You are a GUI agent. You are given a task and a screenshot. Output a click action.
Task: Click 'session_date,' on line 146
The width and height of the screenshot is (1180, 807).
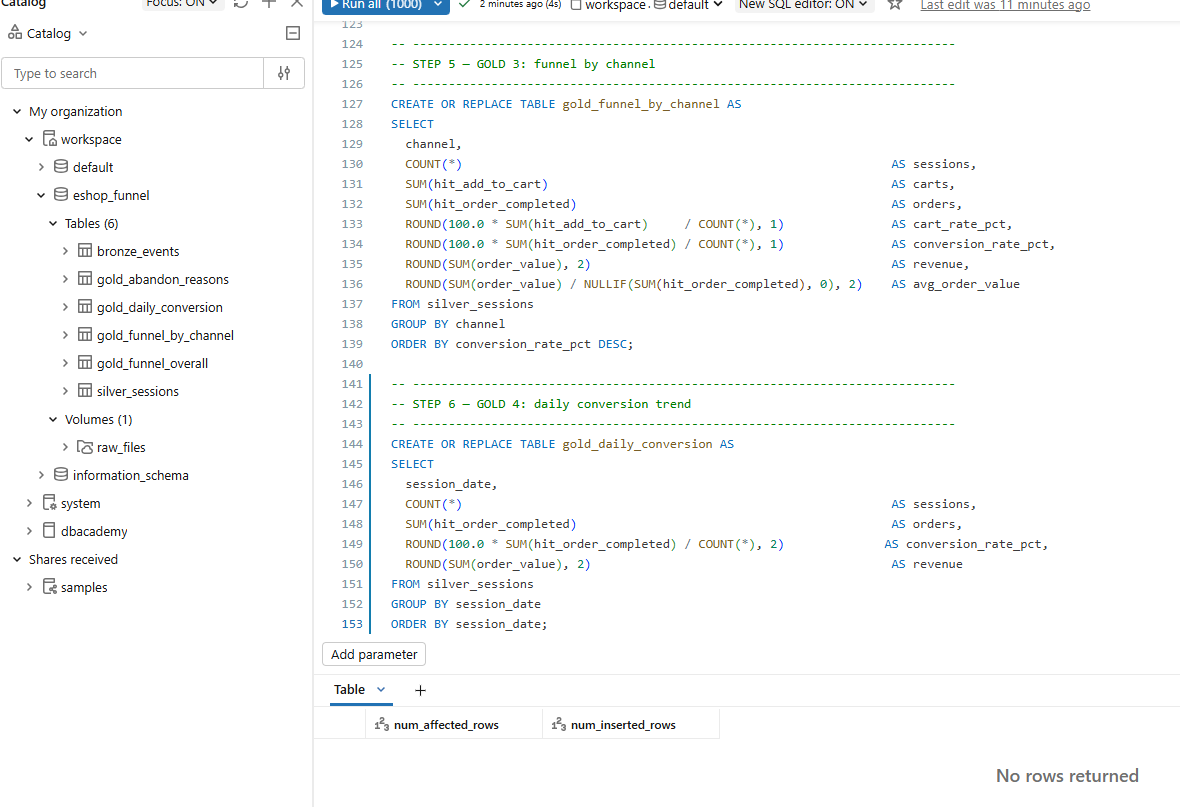point(452,484)
